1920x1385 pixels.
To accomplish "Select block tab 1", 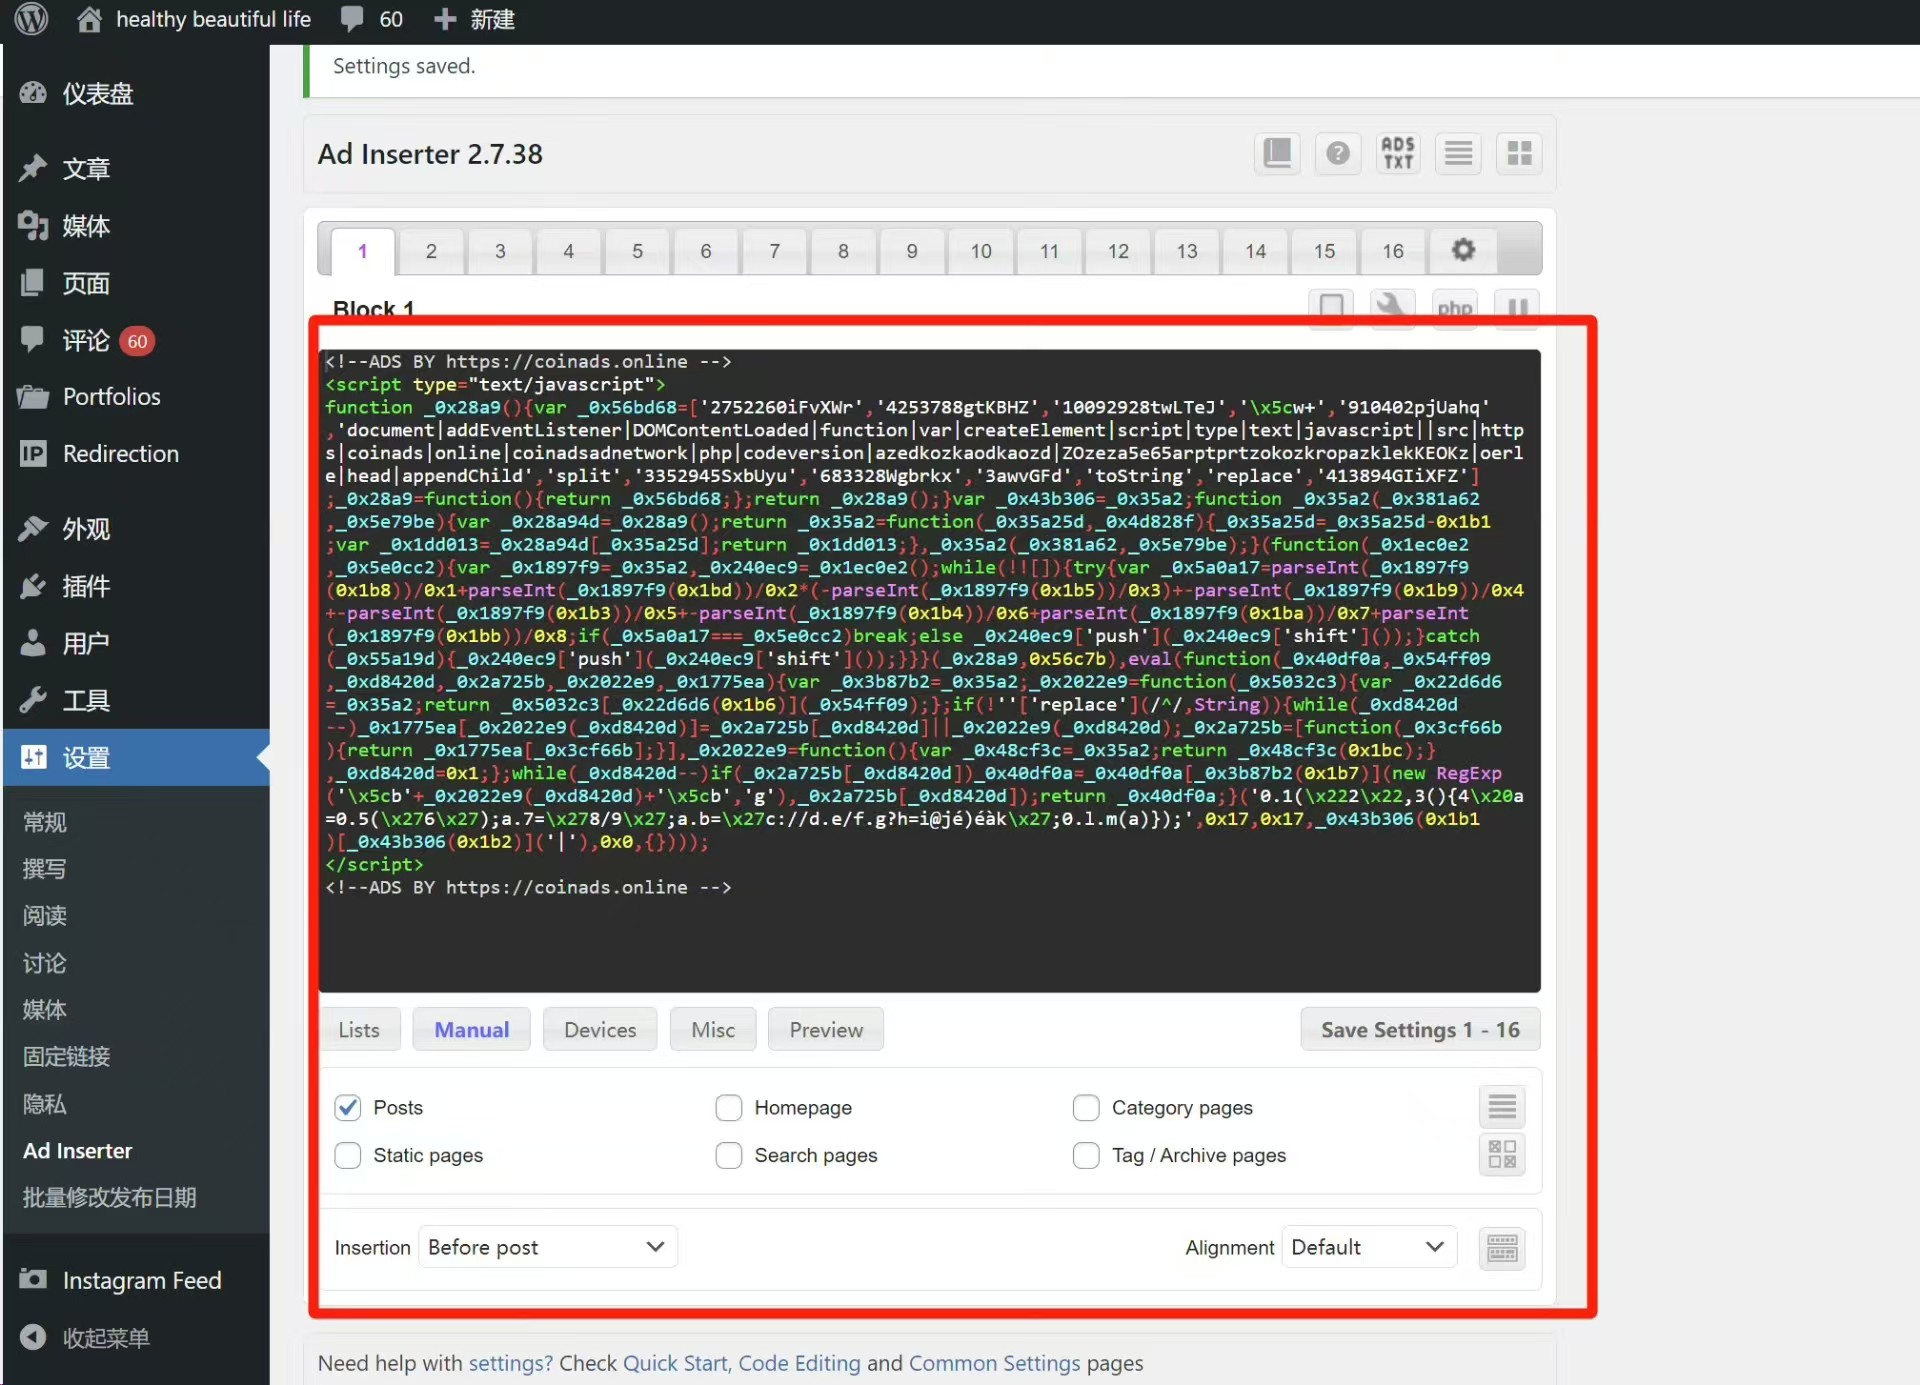I will click(363, 251).
